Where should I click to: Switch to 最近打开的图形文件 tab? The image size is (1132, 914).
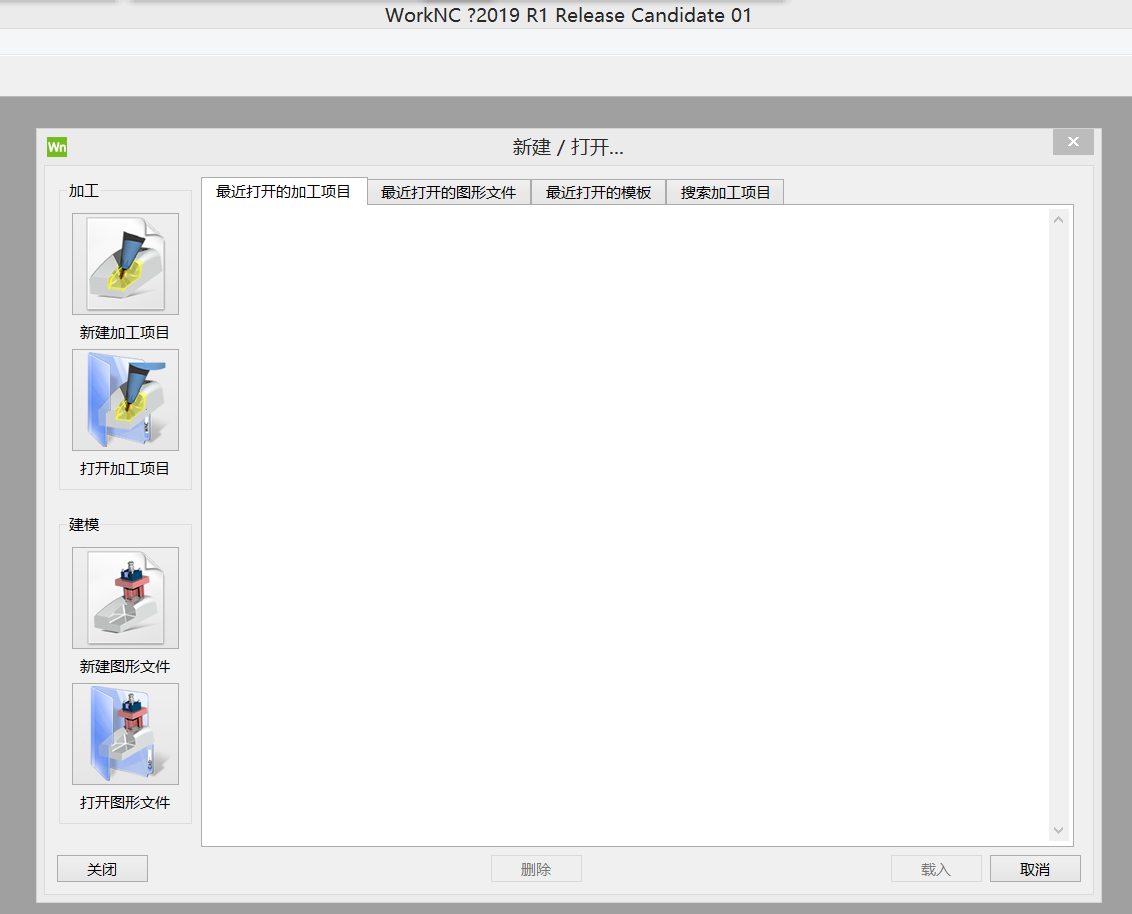coord(448,192)
